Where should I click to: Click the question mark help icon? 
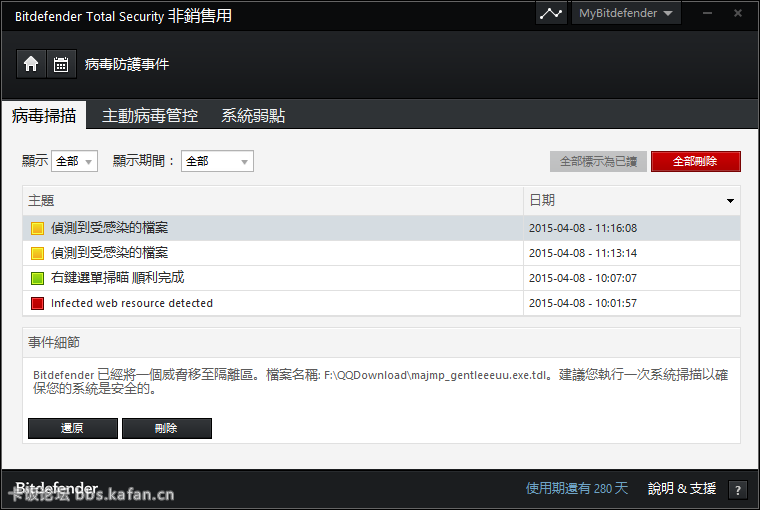[738, 490]
